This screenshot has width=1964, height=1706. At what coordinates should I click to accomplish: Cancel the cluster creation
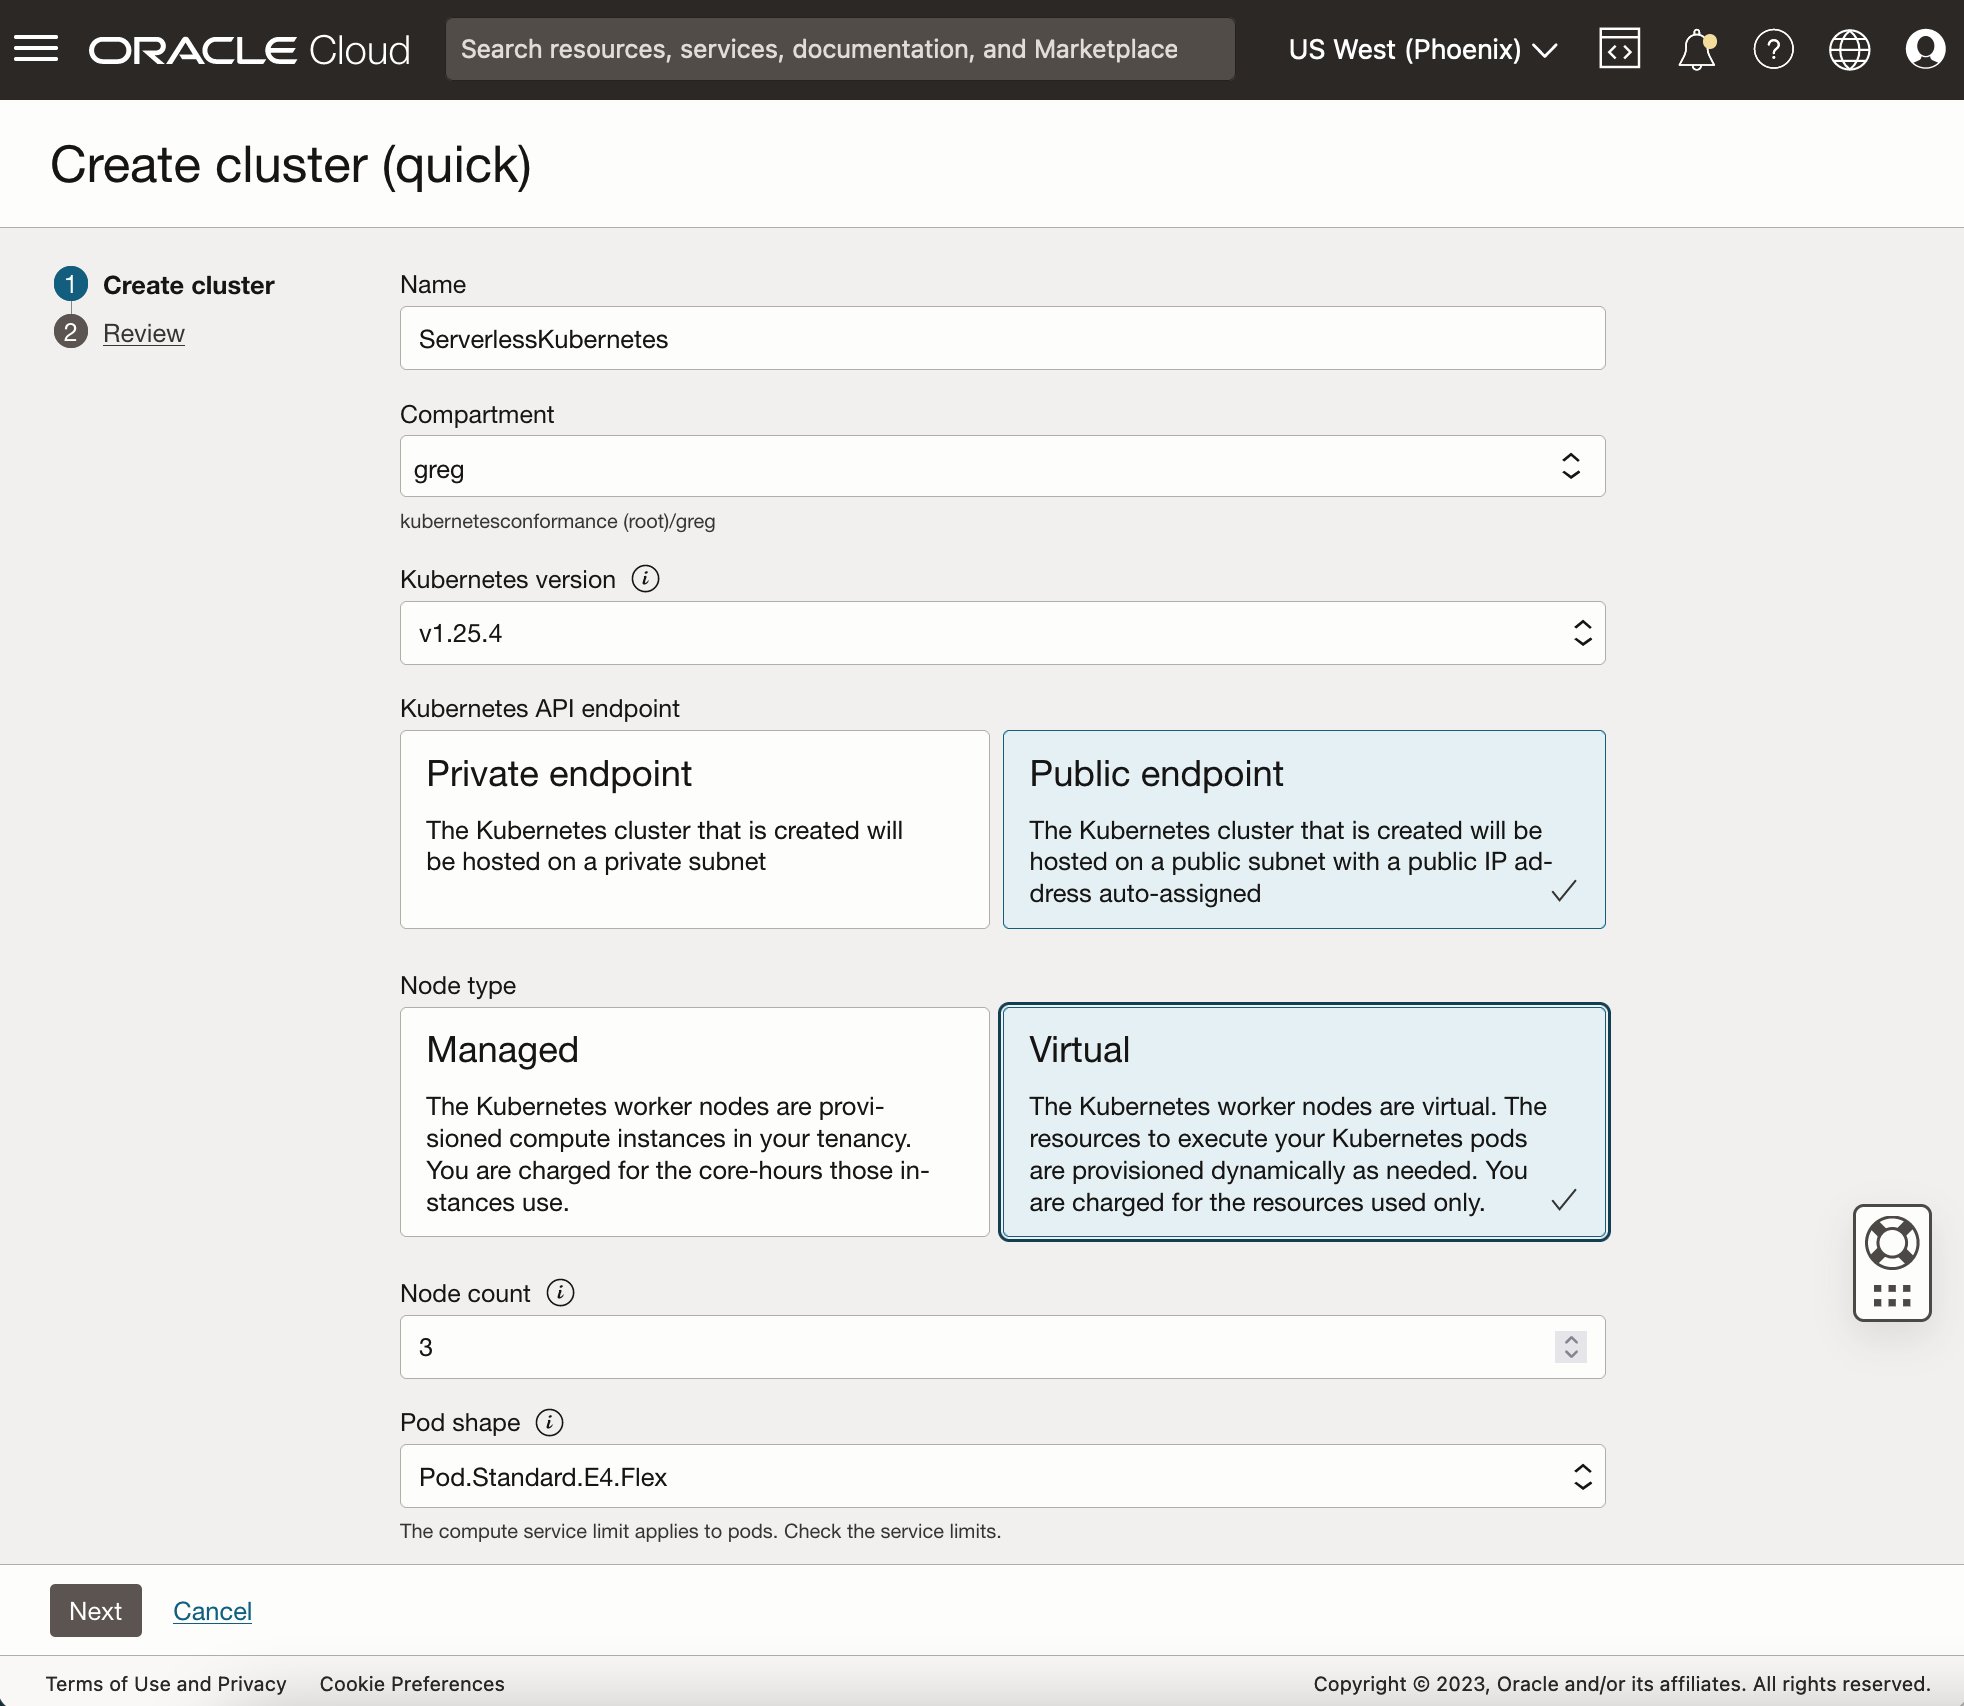tap(212, 1610)
